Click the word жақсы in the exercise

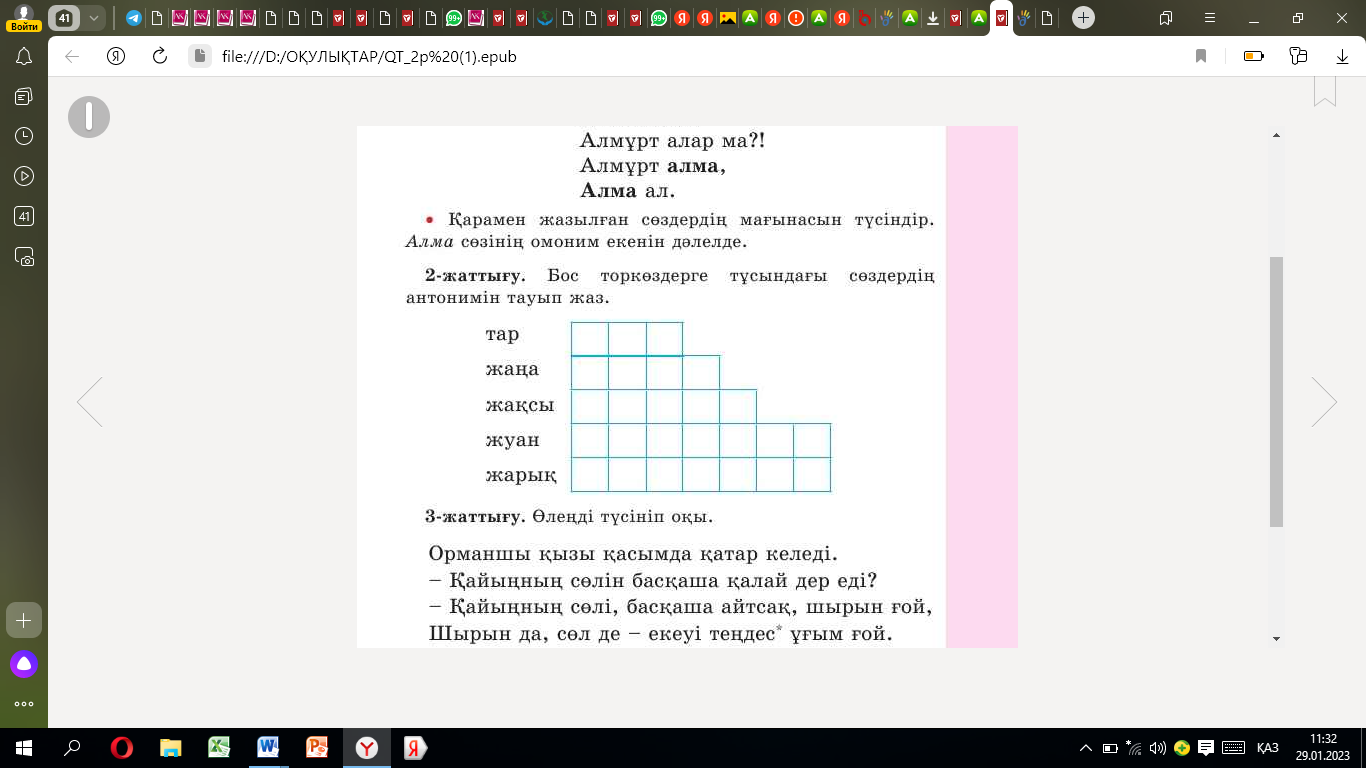520,406
